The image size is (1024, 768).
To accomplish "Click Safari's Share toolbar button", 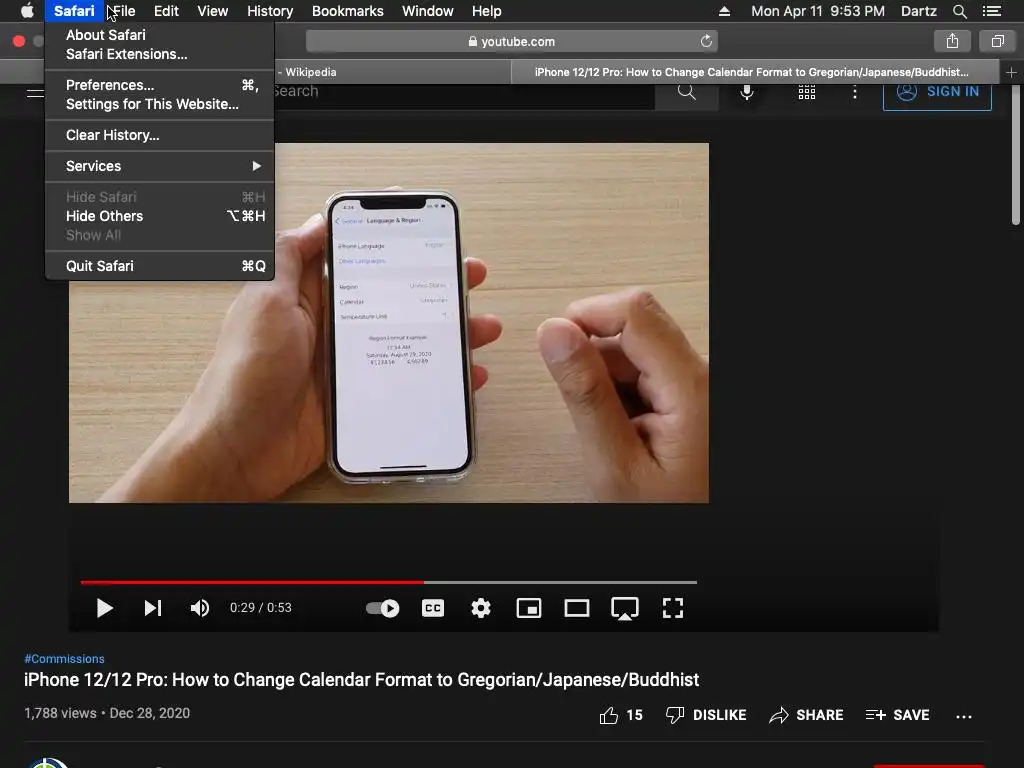I will click(952, 41).
